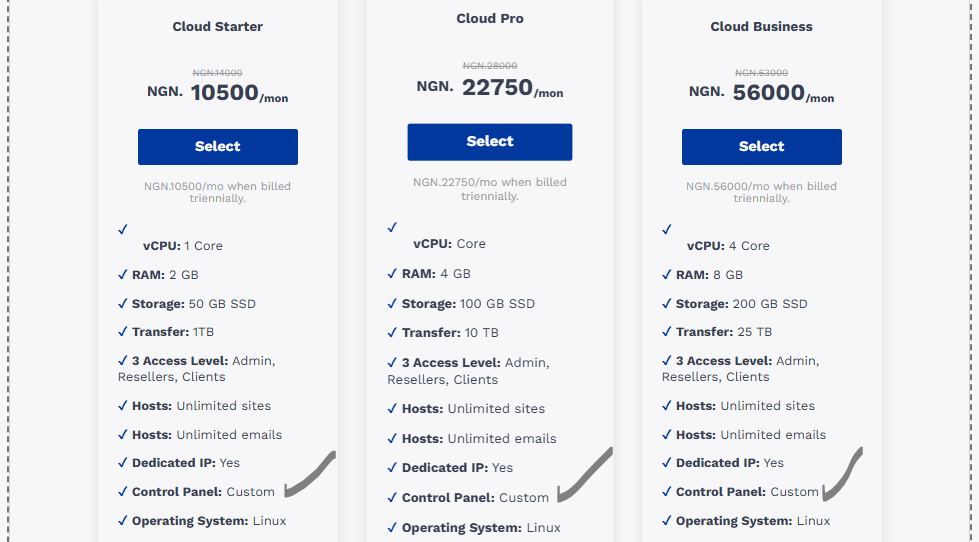This screenshot has height=542, width=979.
Task: Click the NGN.22750/mo triennial billing note
Action: [x=490, y=189]
